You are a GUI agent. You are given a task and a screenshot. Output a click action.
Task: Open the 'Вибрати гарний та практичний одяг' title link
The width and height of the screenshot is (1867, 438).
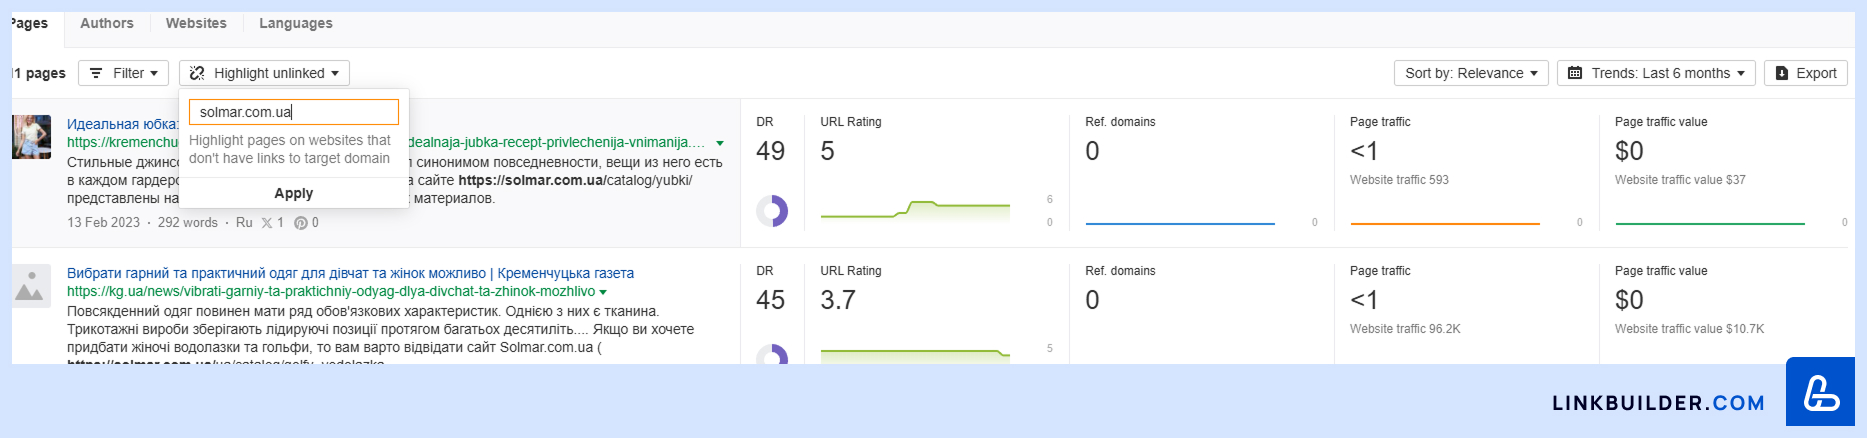tap(350, 273)
